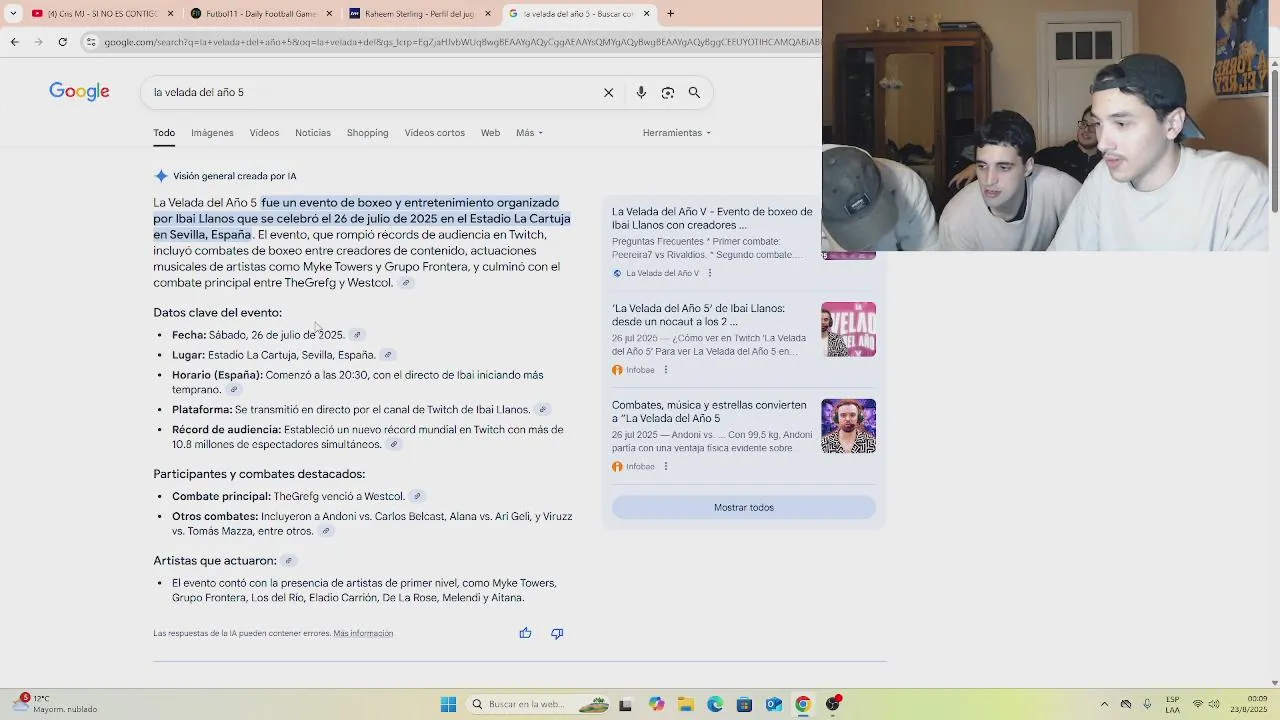
Task: Expand the 'Más' search filter dropdown
Action: coord(529,133)
